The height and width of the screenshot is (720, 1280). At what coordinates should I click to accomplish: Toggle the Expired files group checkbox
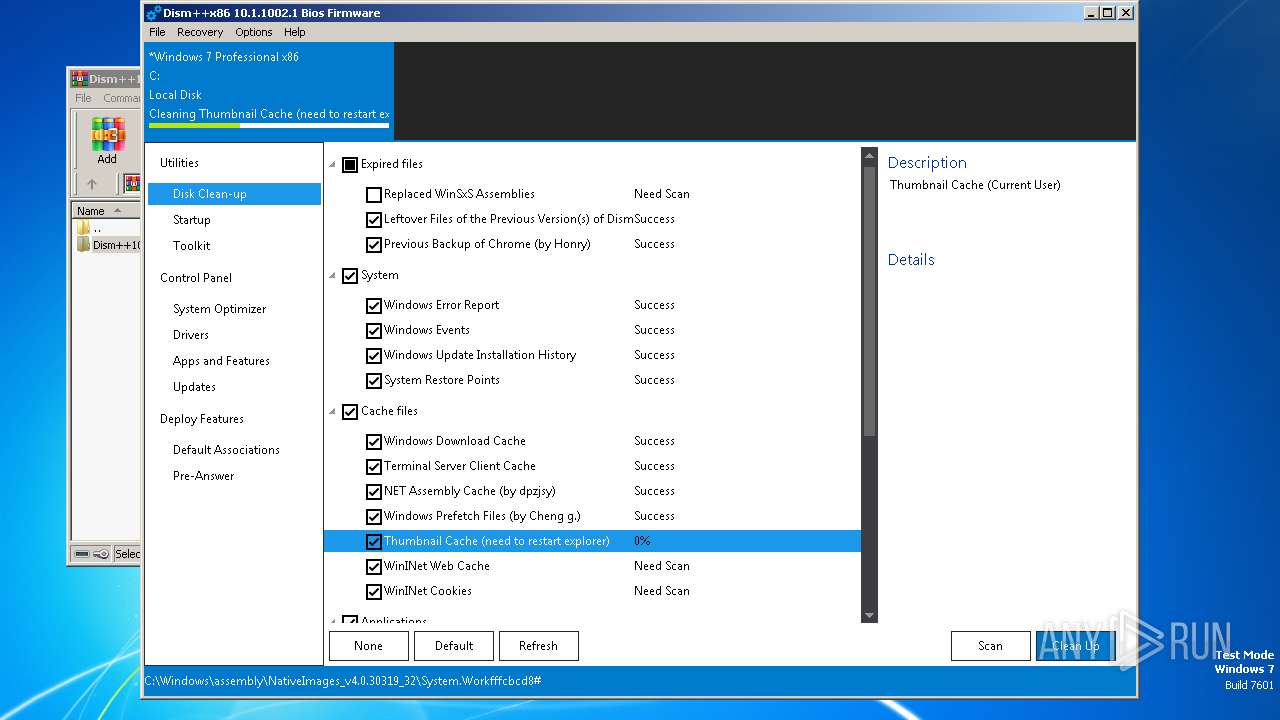tap(350, 165)
